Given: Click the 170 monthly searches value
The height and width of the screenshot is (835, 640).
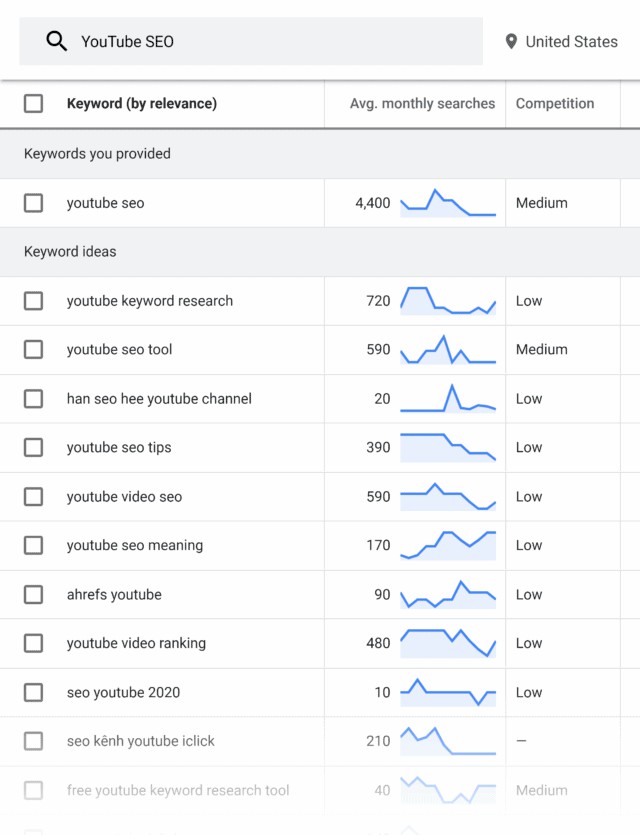Looking at the screenshot, I should [379, 545].
